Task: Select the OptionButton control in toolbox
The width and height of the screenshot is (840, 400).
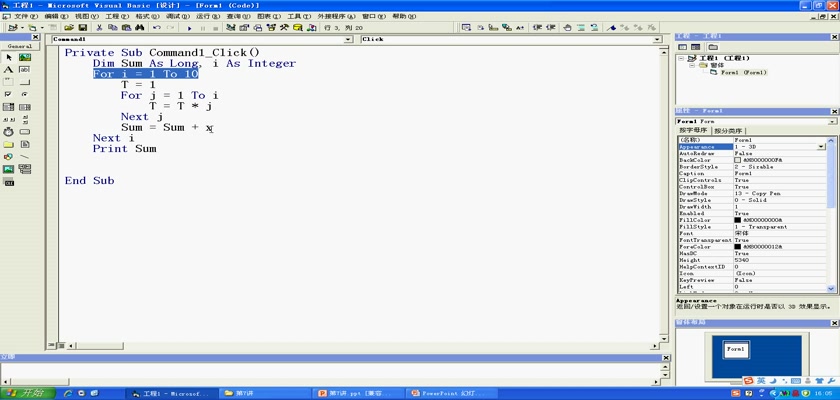Action: coord(25,94)
